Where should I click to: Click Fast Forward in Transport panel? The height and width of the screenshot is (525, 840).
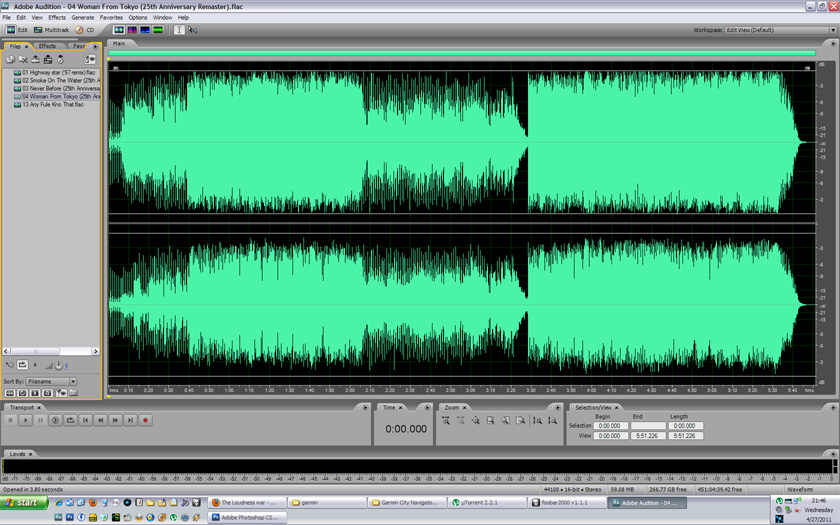115,421
